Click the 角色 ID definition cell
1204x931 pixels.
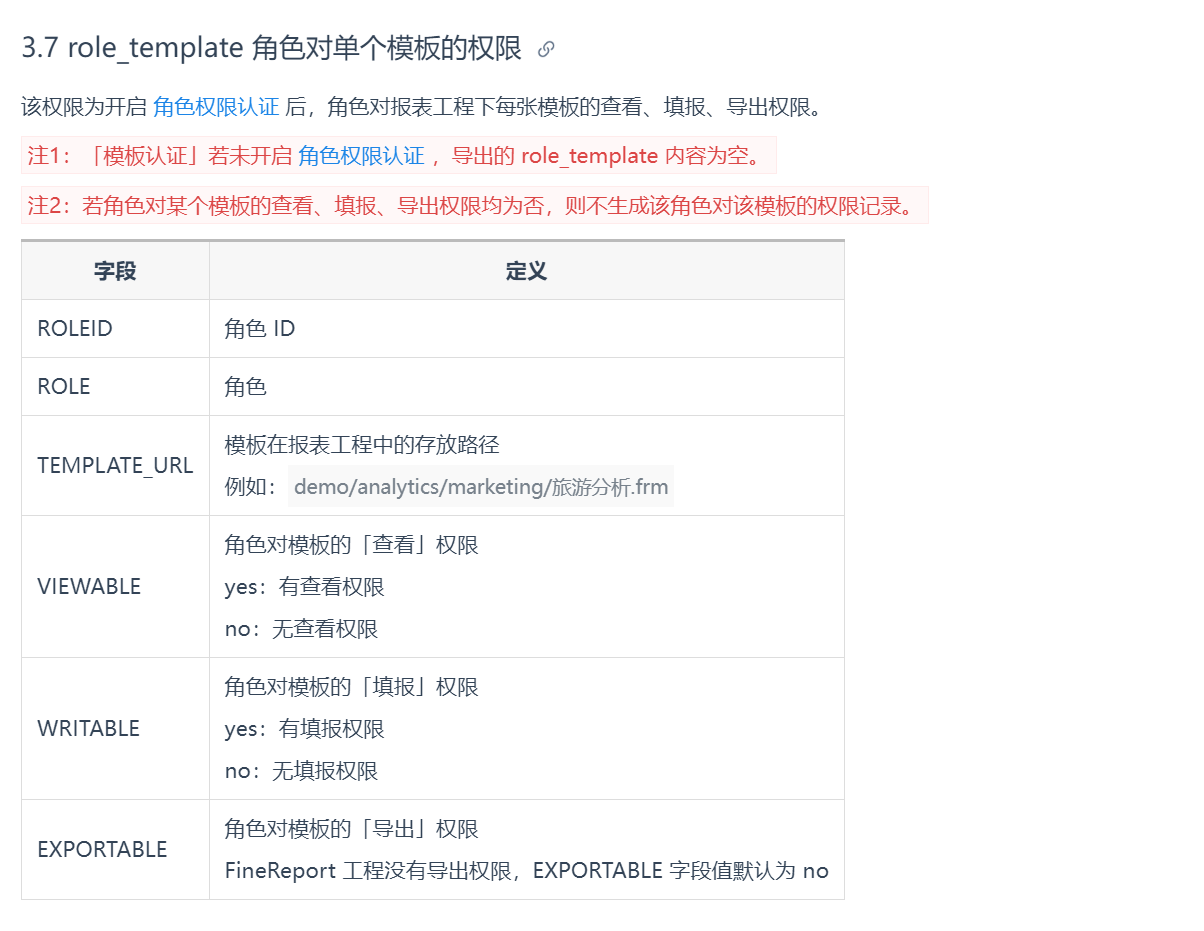point(526,328)
